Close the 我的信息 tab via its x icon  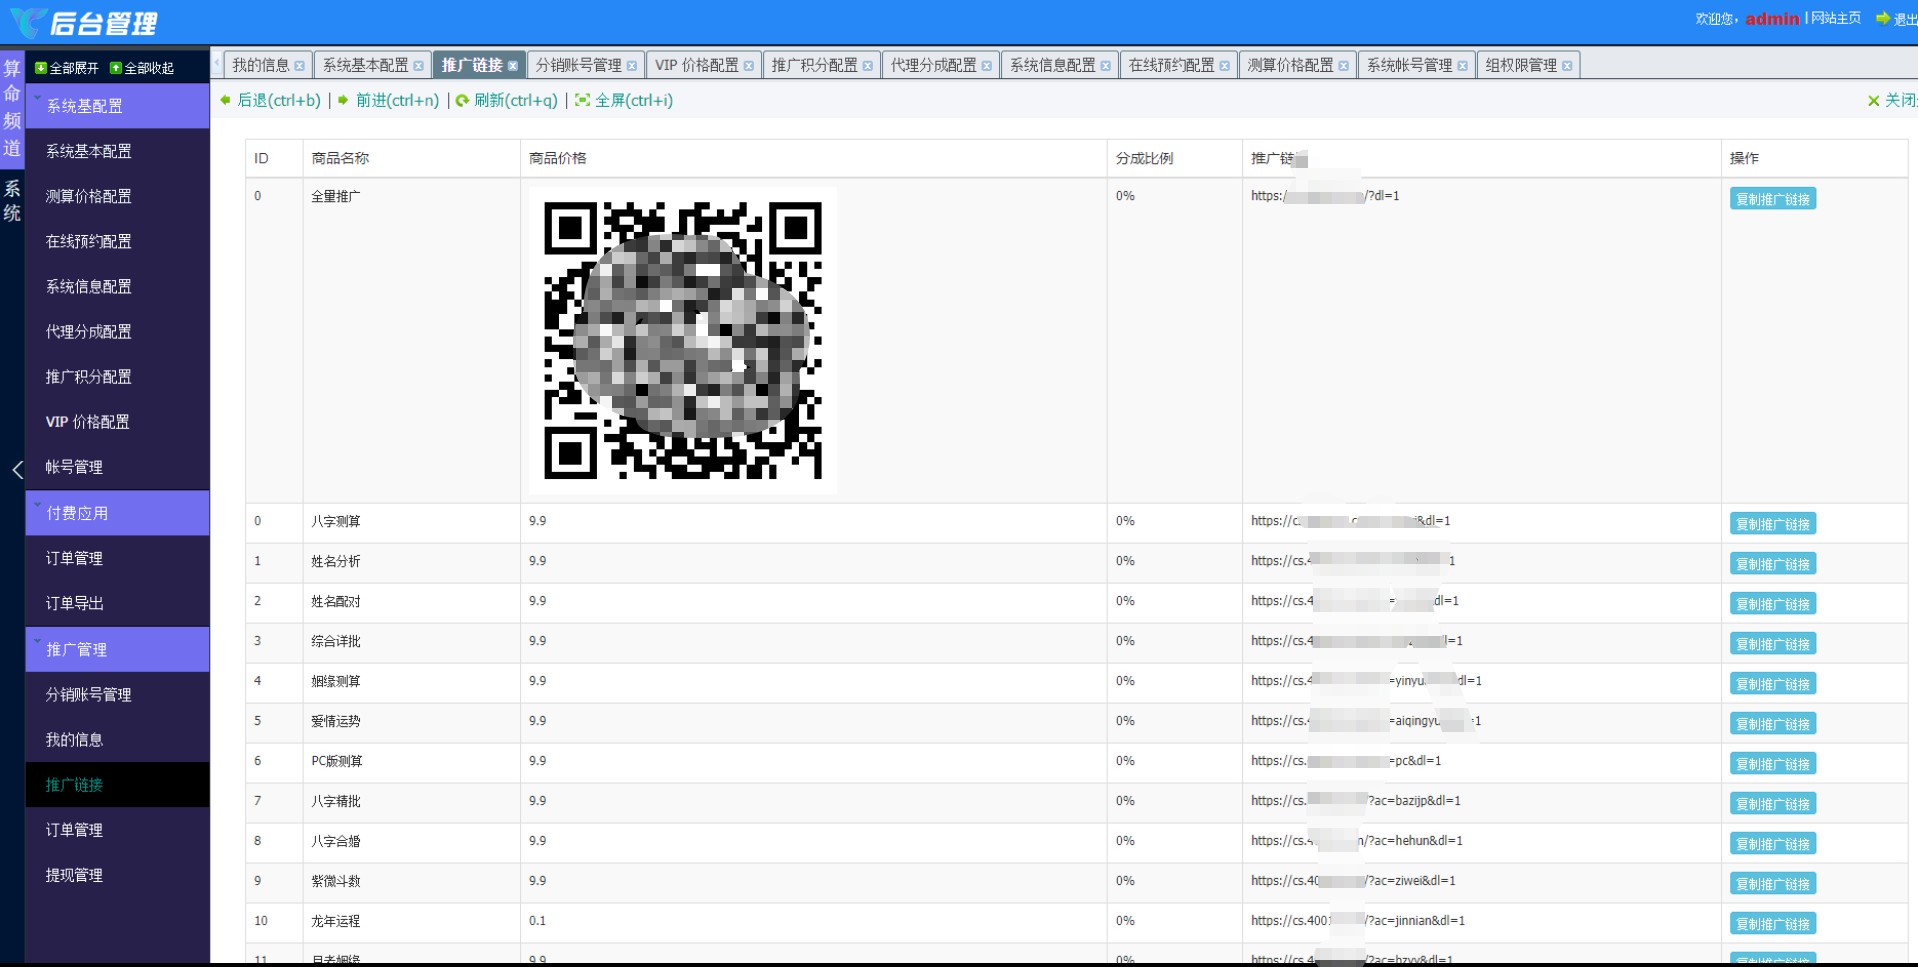[x=299, y=66]
